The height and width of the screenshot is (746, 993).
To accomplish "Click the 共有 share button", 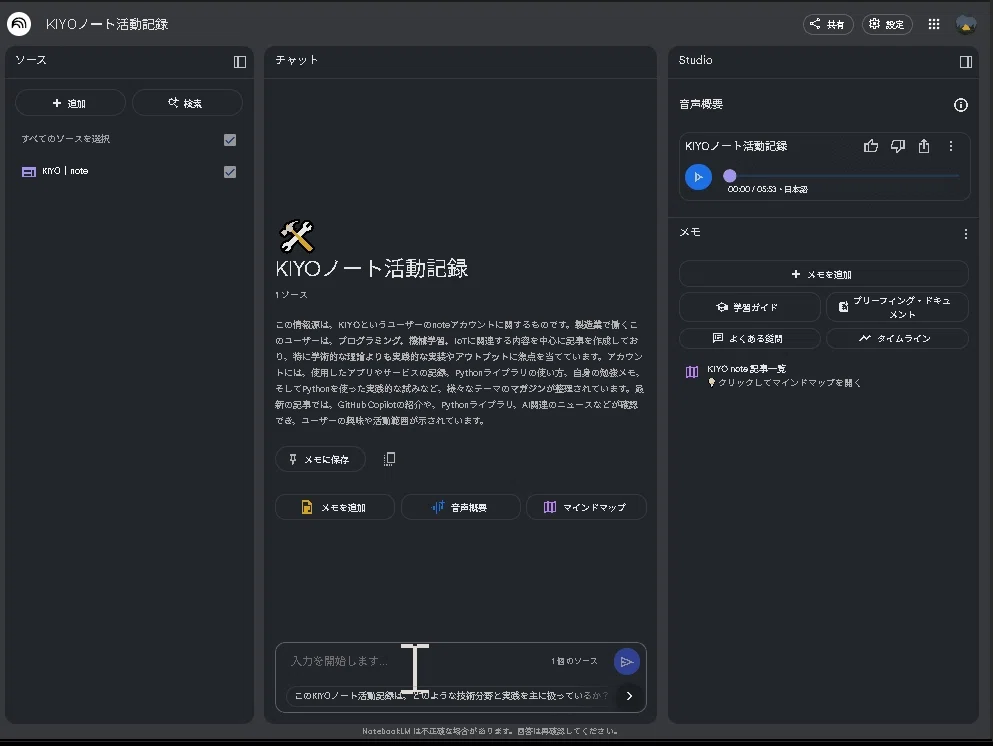I will 828,24.
